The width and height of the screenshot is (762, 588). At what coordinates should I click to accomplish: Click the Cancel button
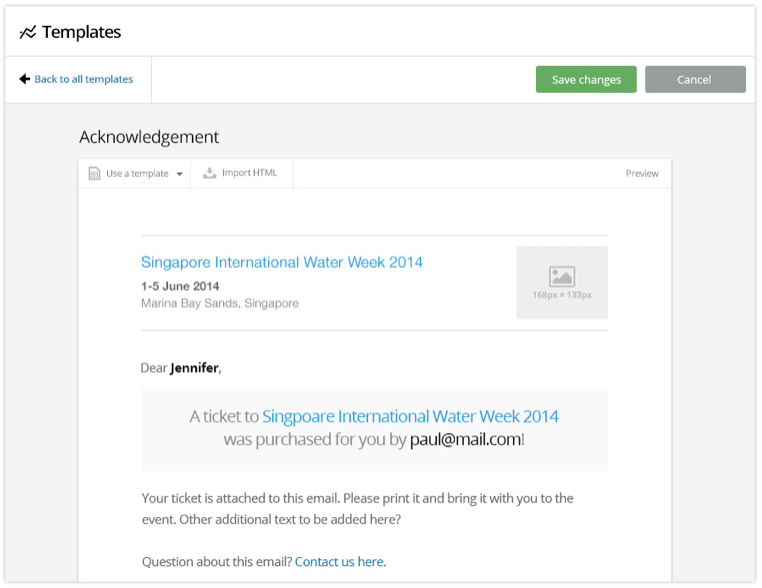[x=694, y=79]
